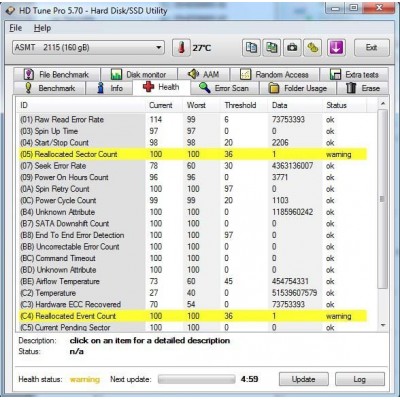
Task: Click the yellow options gears icon
Action: (313, 48)
